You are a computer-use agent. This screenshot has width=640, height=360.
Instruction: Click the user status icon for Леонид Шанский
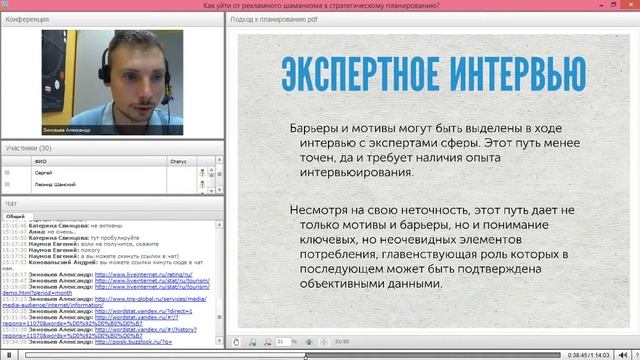click(202, 184)
